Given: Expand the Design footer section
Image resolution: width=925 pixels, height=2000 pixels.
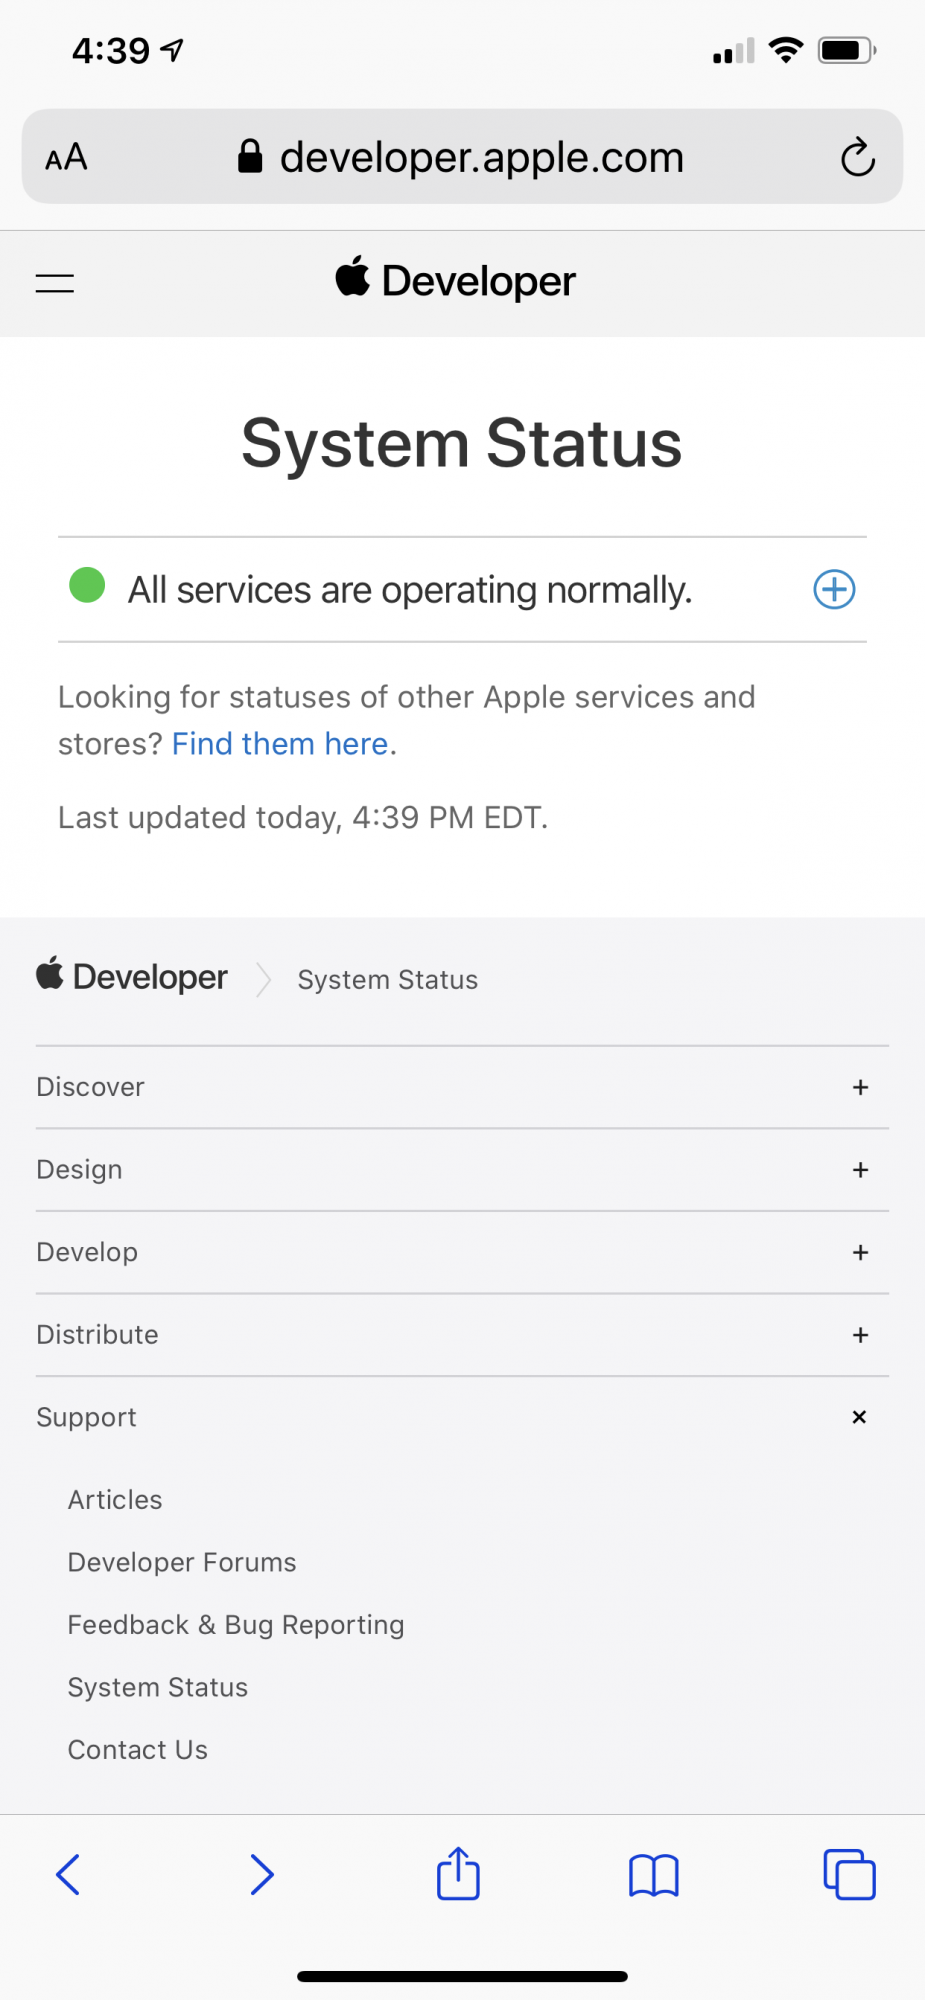Looking at the screenshot, I should tap(860, 1170).
